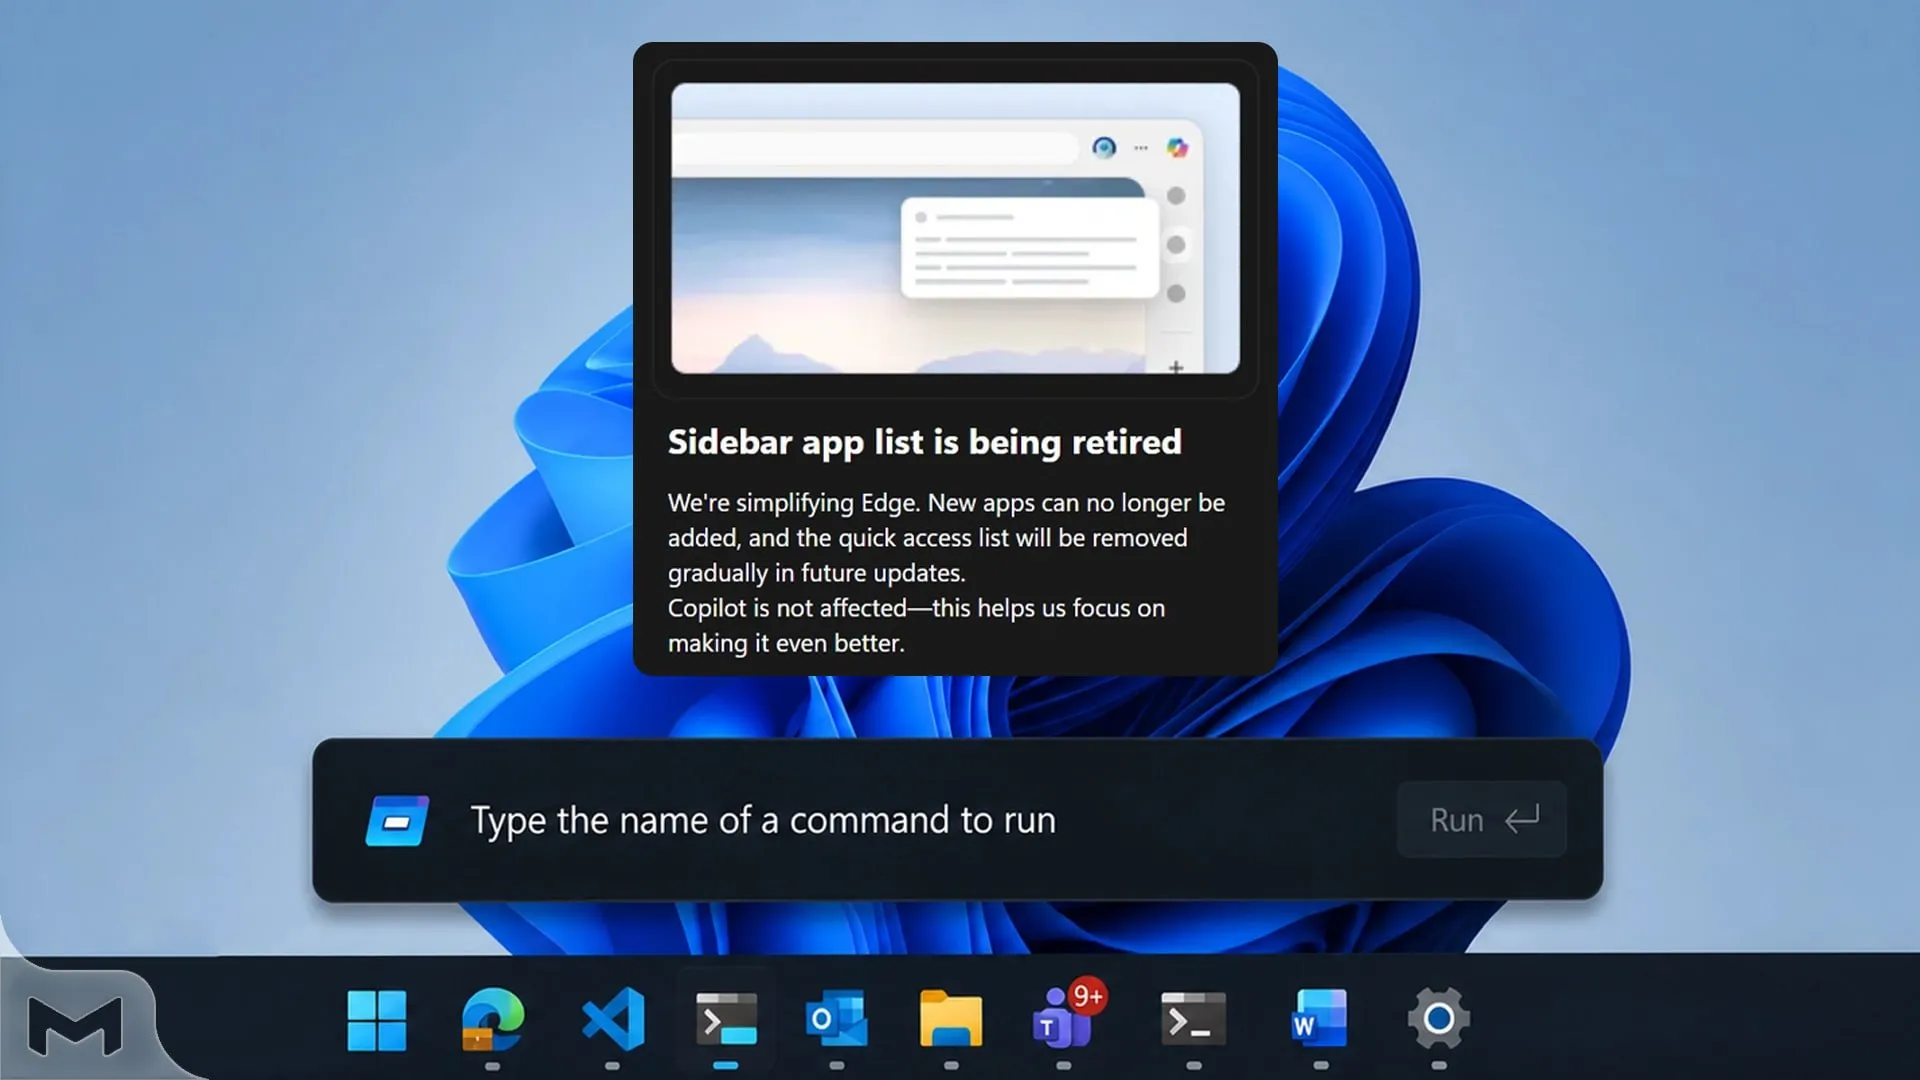Screen dimensions: 1920x1080
Task: Switch to the active Terminal taskbar icon
Action: tap(726, 1020)
